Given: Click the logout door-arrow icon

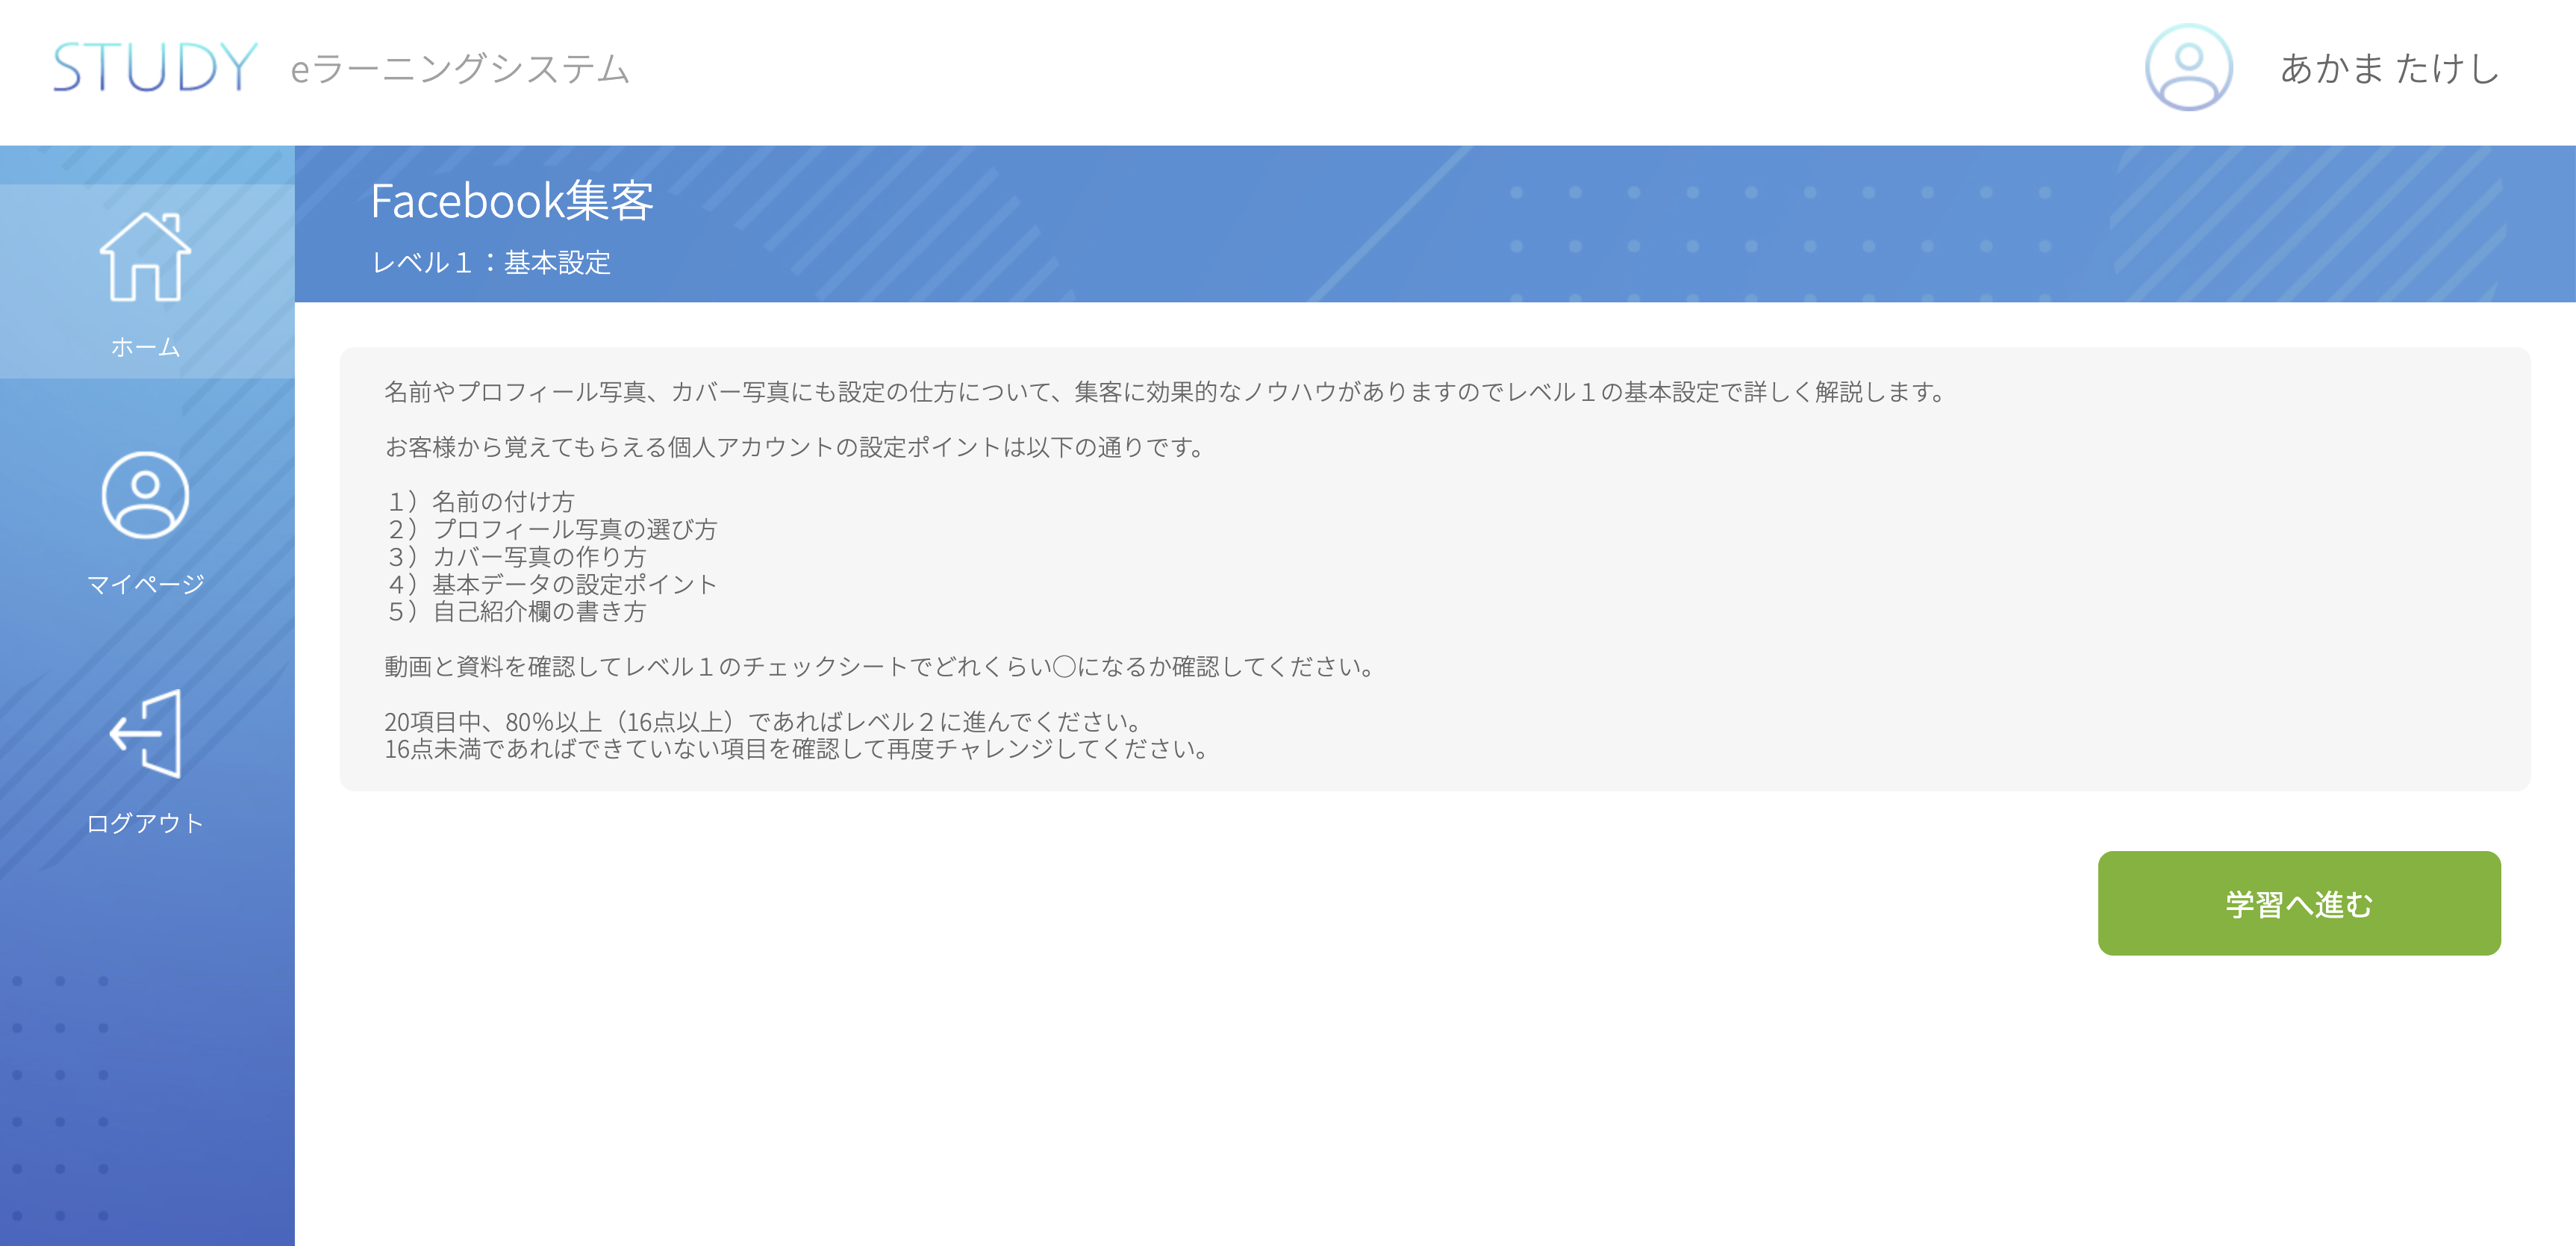Looking at the screenshot, I should click(x=145, y=733).
